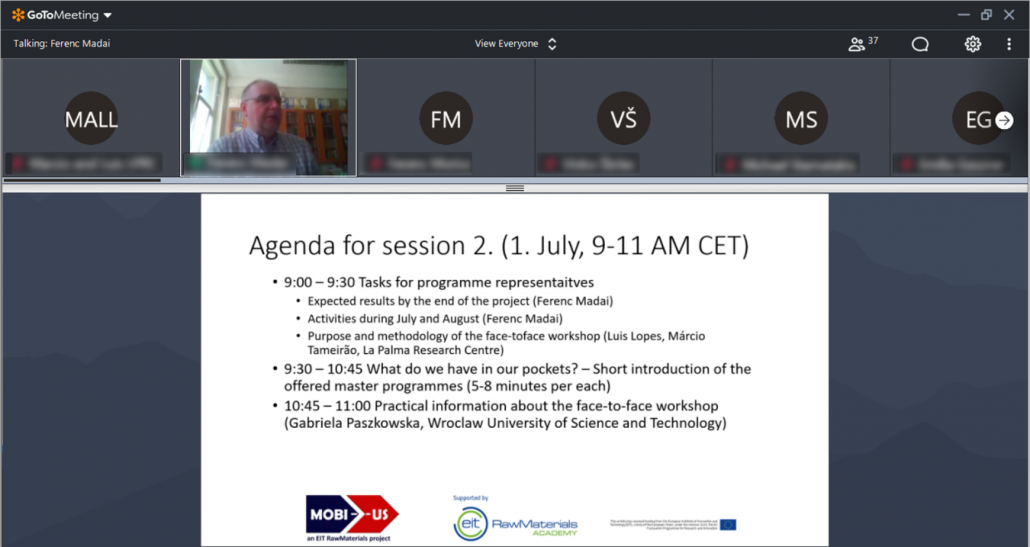Select the VŠ participant tile

(x=623, y=119)
